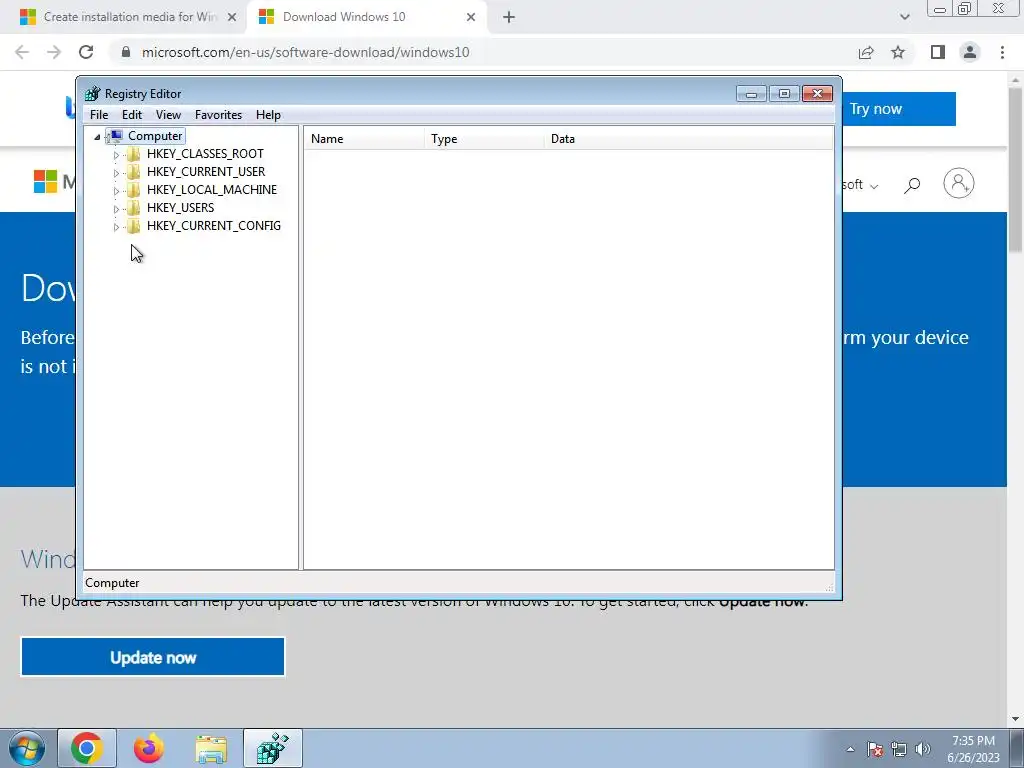Viewport: 1024px width, 768px height.
Task: Share this page from Chrome toolbar
Action: (866, 52)
